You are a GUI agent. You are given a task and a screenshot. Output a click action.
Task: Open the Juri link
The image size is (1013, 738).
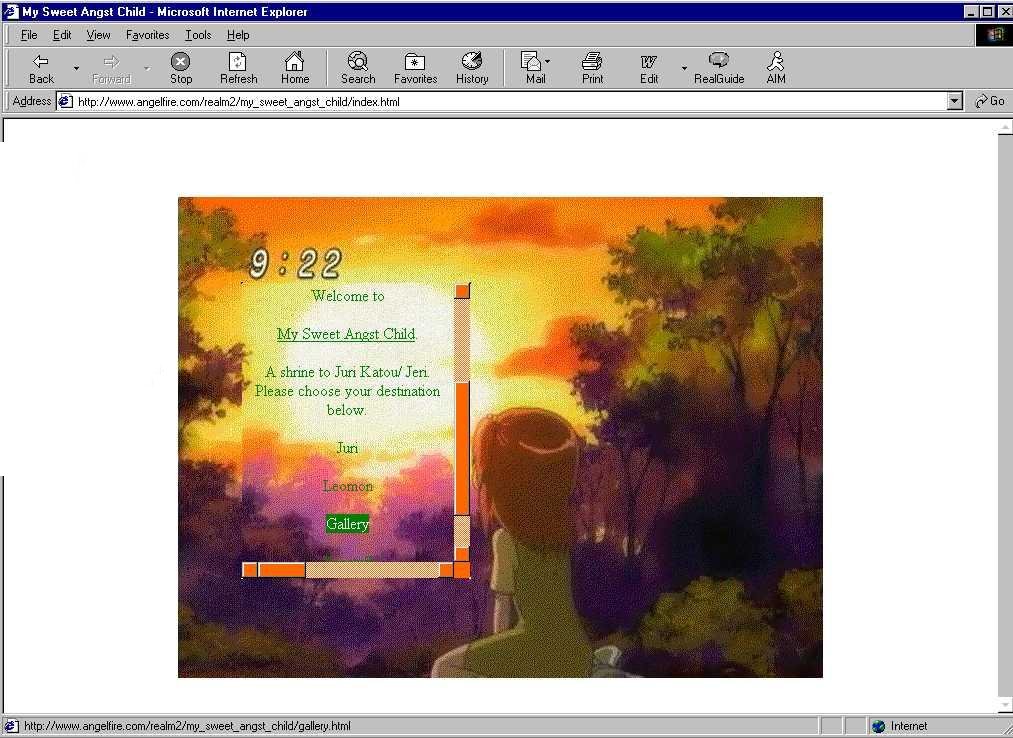(x=347, y=448)
